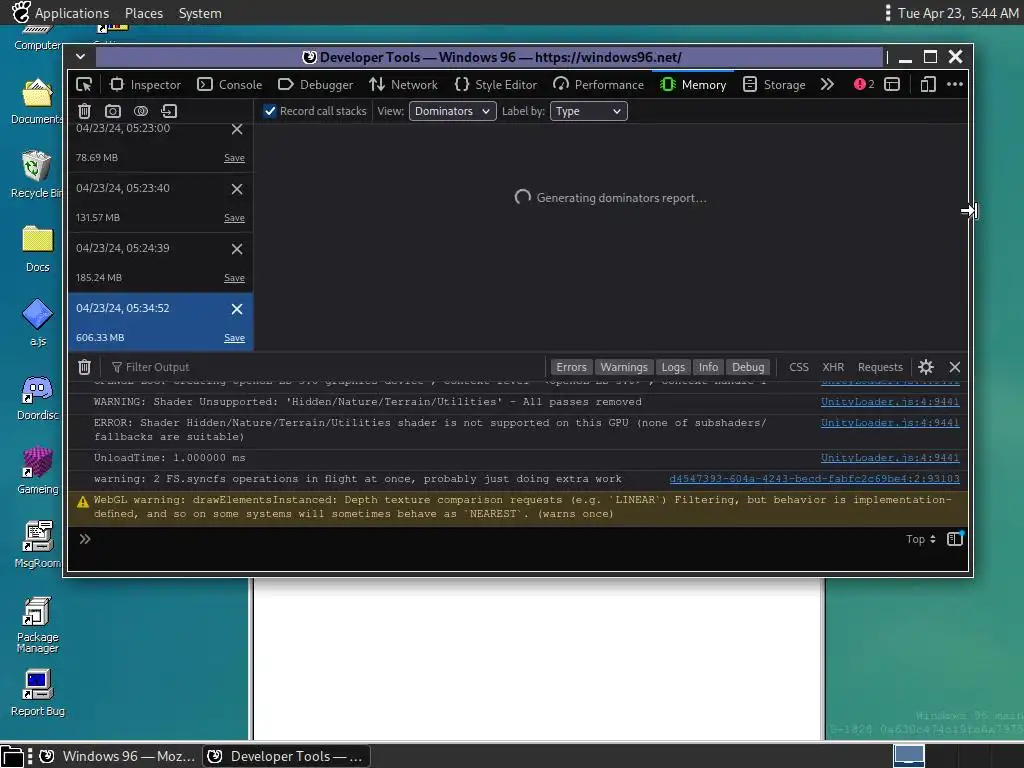Open the Storage tab
Viewport: 1024px width, 768px height.
click(x=775, y=85)
